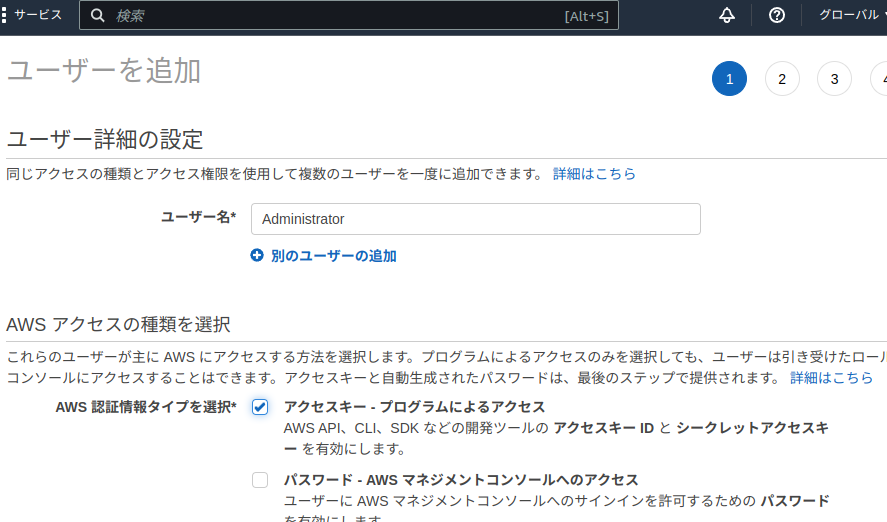Click アクセスキー - プログラムによるアクセス option title
Viewport: 887px width, 522px height.
pos(415,407)
